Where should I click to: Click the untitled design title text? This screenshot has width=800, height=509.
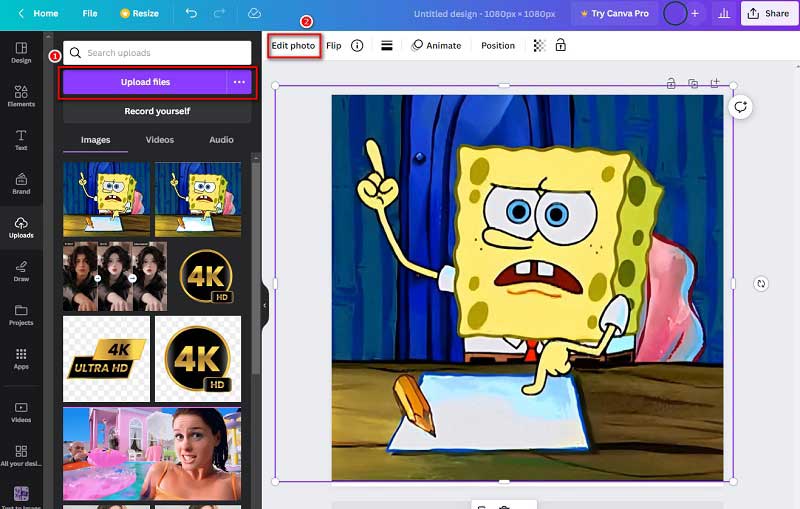pos(484,14)
